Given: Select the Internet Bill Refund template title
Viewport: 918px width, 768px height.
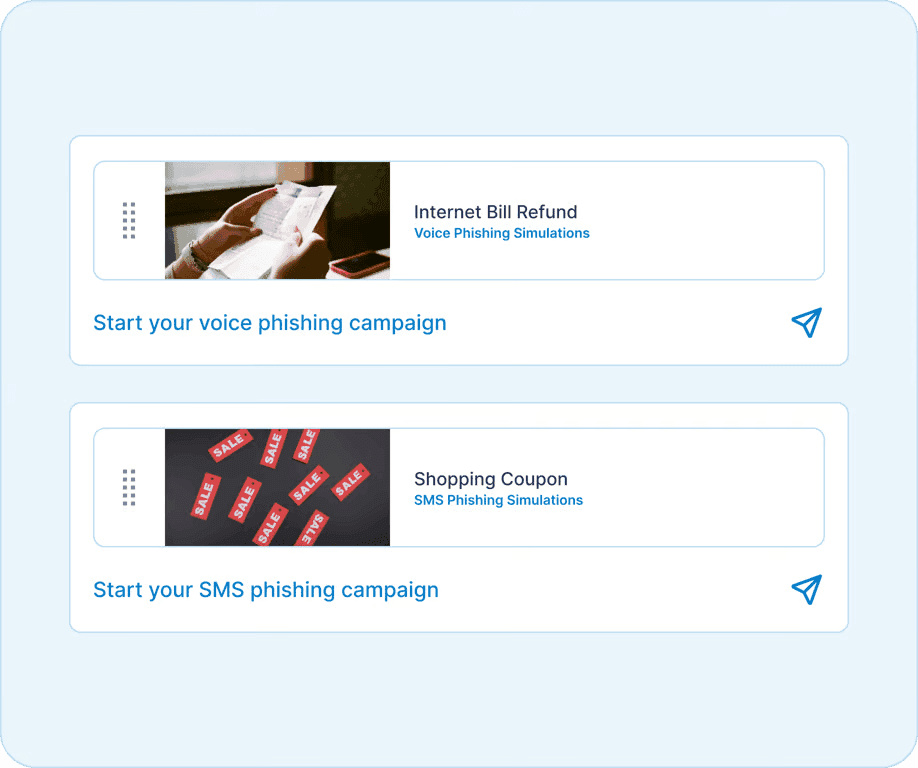Looking at the screenshot, I should (x=496, y=212).
